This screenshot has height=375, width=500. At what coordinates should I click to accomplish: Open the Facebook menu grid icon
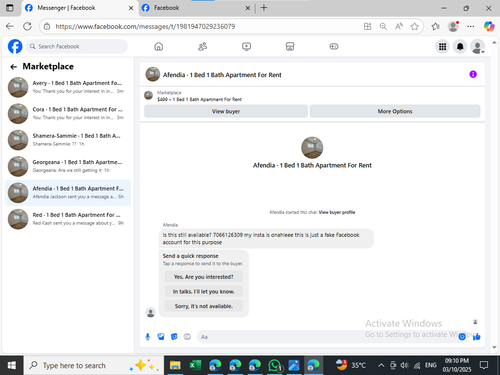[442, 47]
